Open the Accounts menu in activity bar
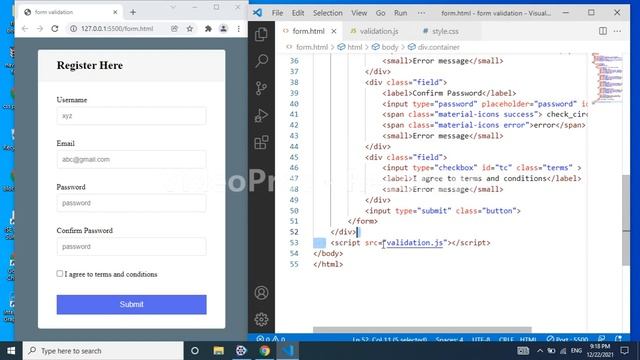 pos(261,293)
